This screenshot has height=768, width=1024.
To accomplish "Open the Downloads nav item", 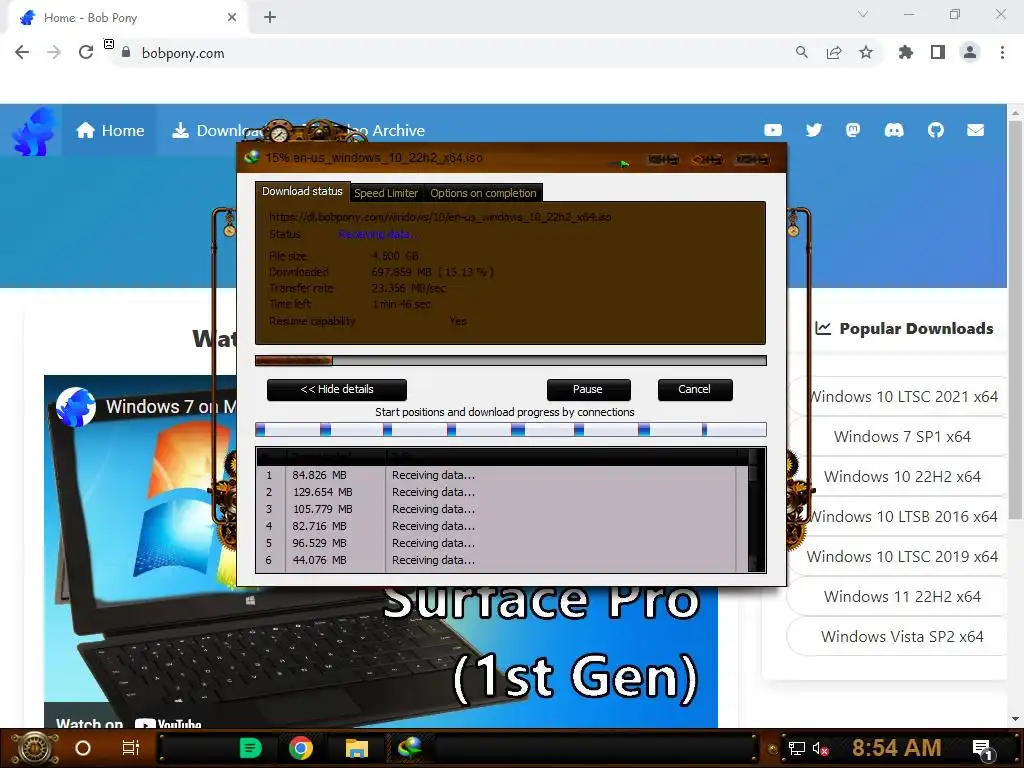I will pos(216,131).
